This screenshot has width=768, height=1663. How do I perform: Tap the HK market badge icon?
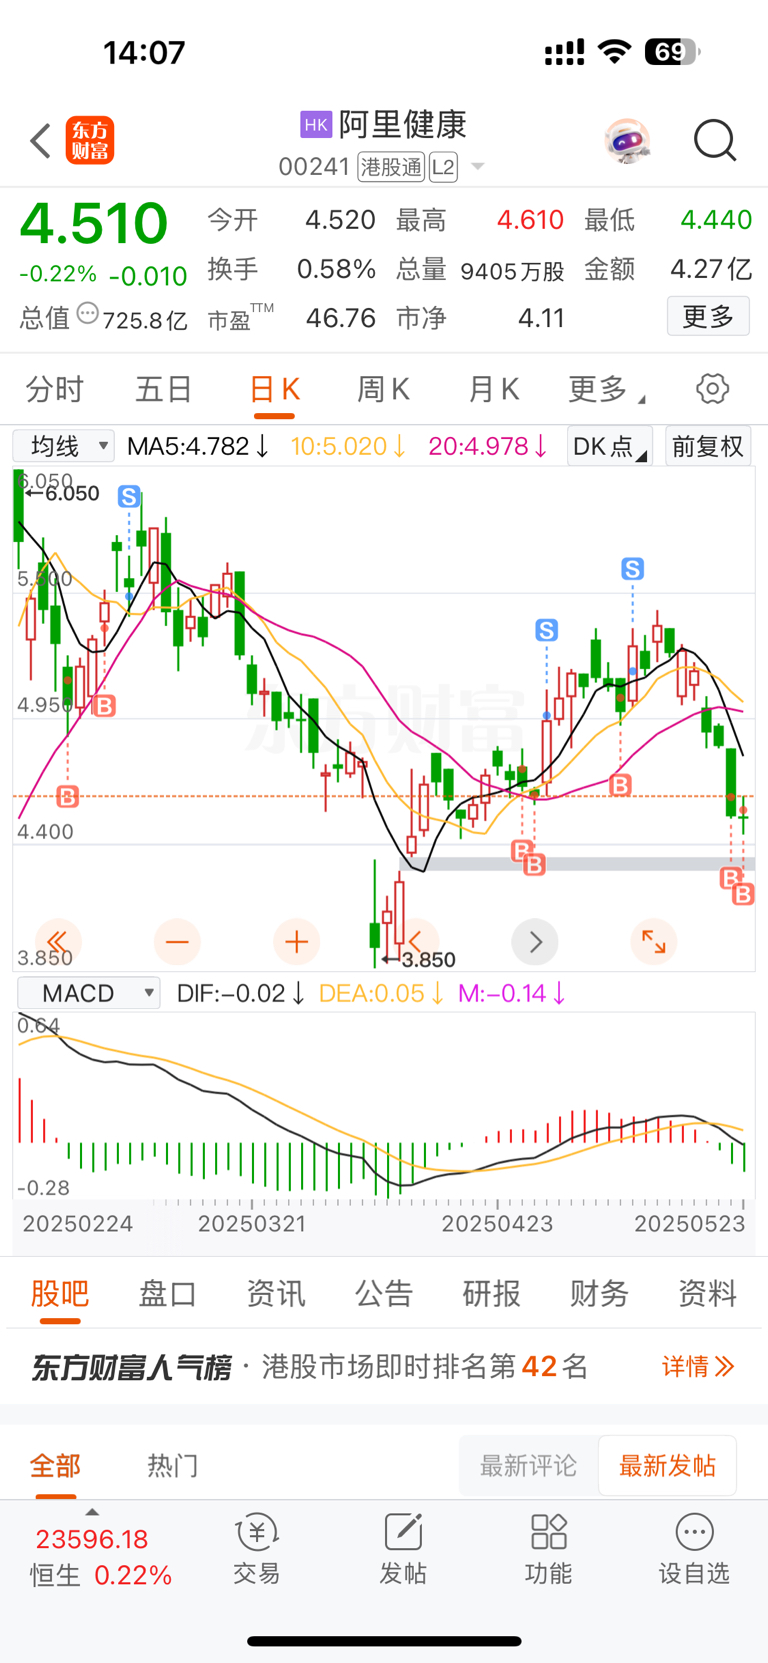[x=315, y=124]
